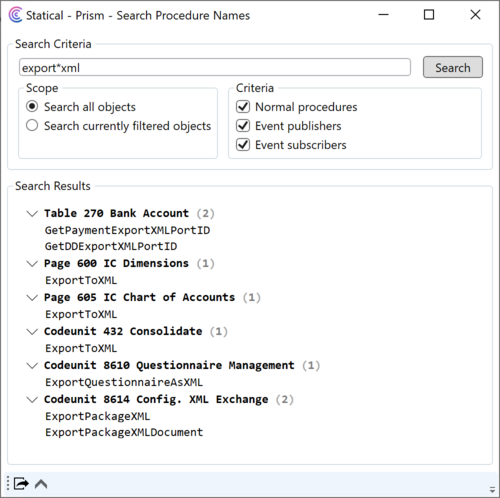Toggle the Event publishers checkbox
This screenshot has width=500, height=498.
point(243,126)
